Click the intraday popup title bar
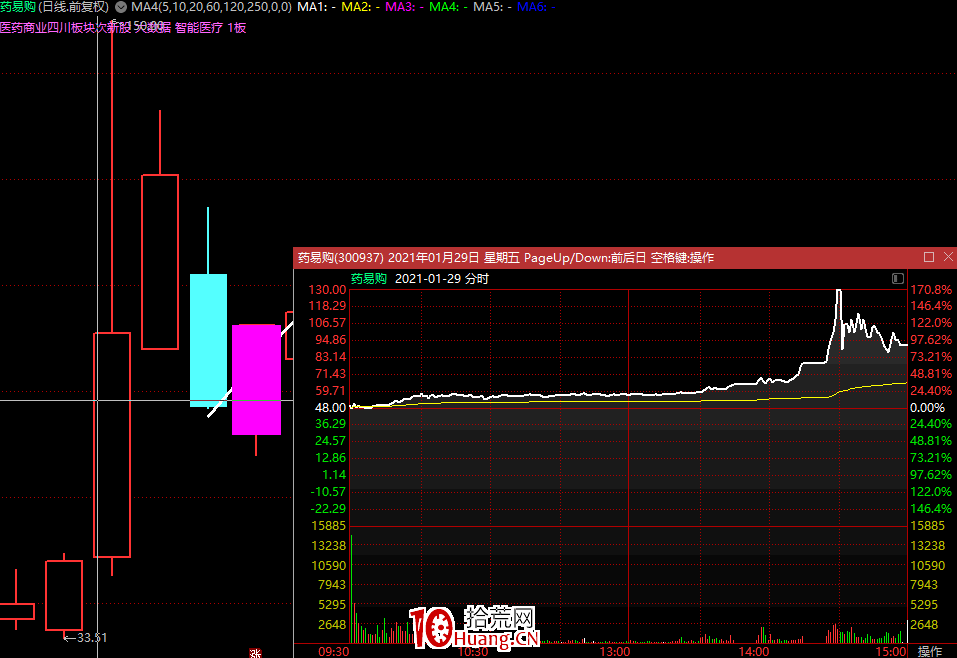This screenshot has width=957, height=658. [600, 257]
